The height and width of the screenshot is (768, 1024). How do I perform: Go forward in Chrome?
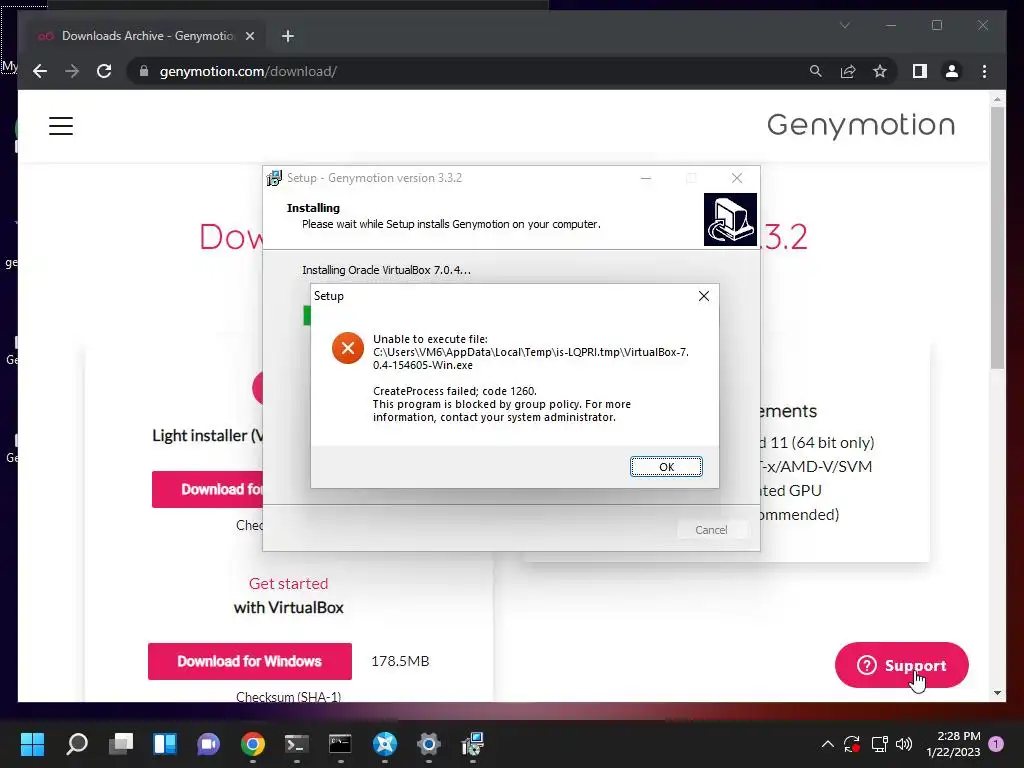pos(72,71)
